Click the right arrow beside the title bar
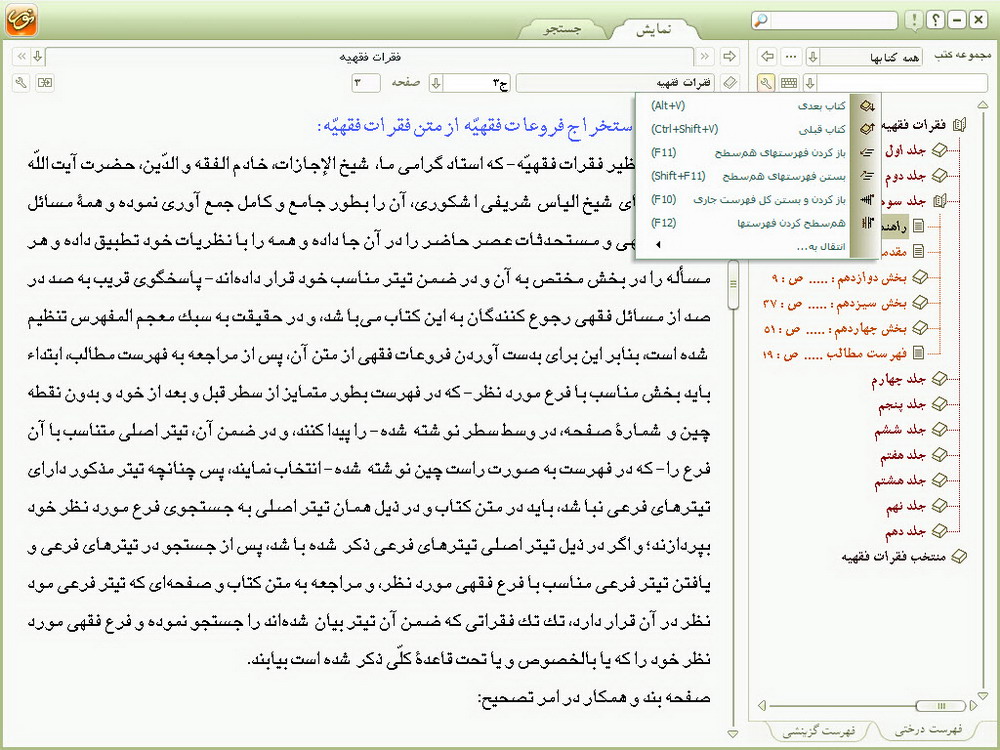 pos(729,57)
